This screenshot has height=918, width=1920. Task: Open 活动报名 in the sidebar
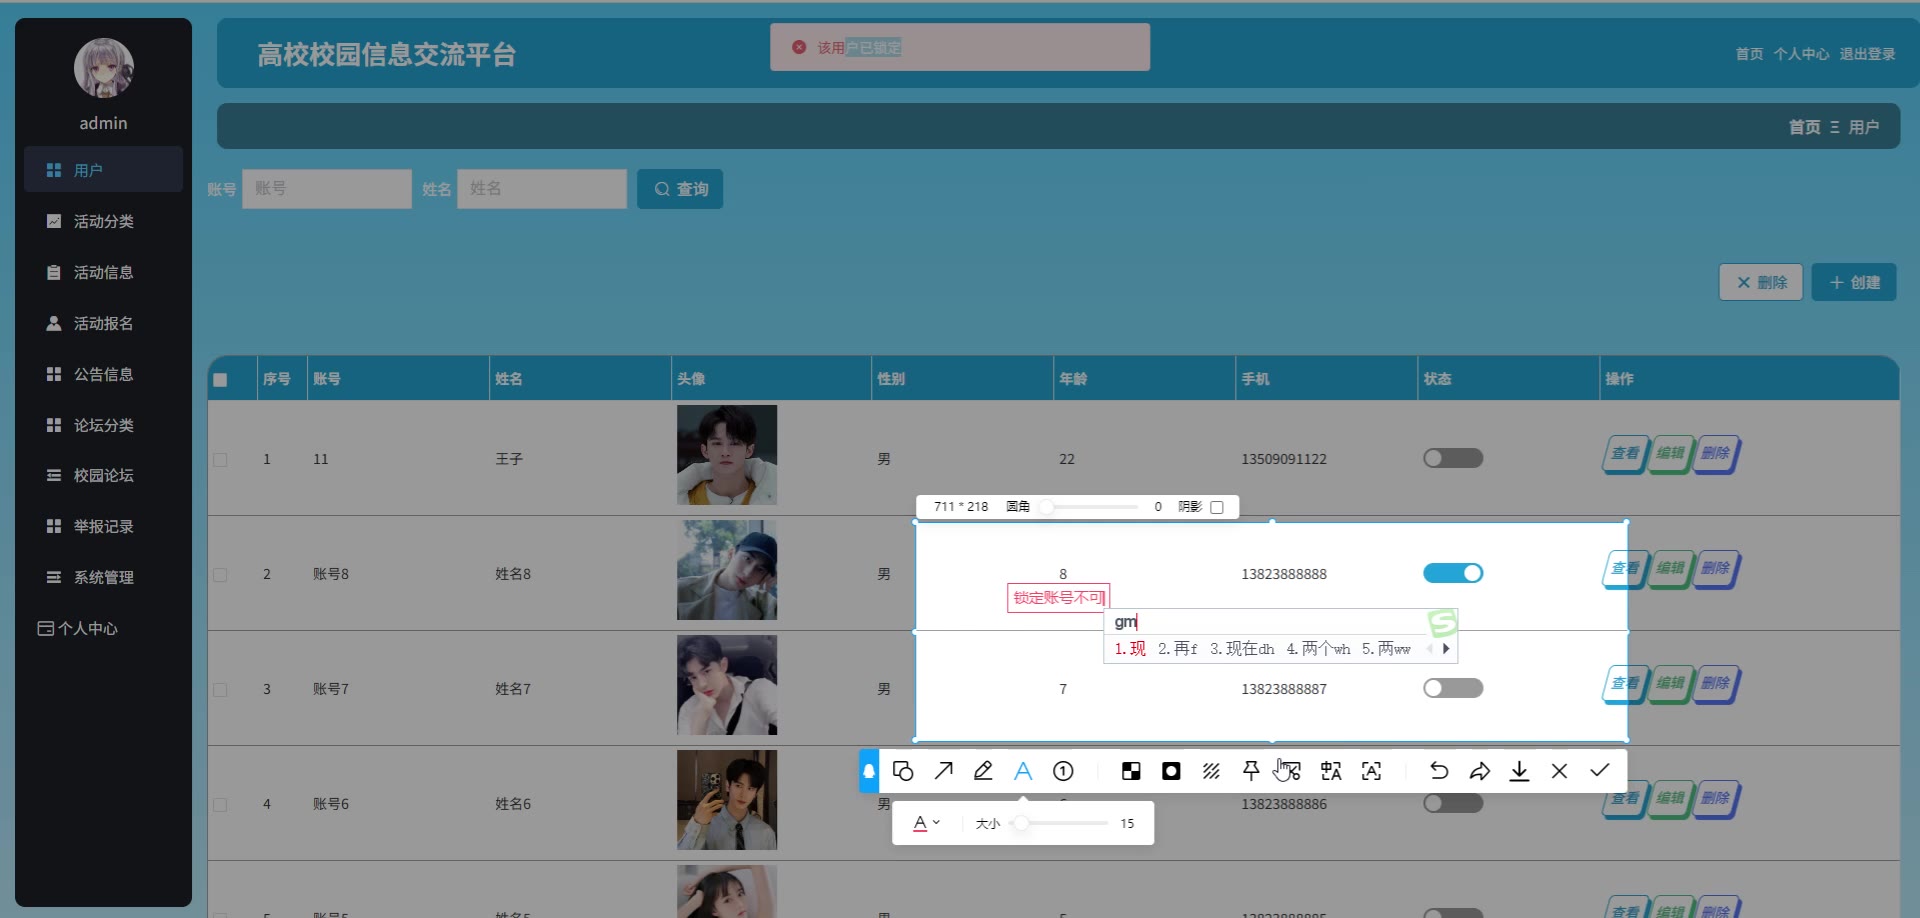coord(104,323)
